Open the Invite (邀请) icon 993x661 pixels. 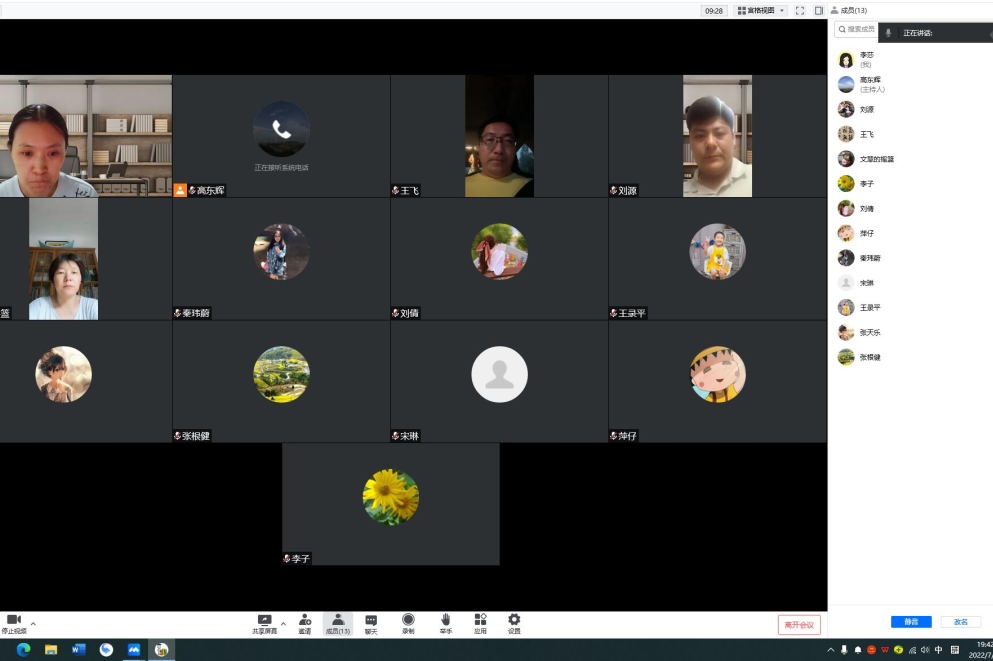(x=304, y=620)
